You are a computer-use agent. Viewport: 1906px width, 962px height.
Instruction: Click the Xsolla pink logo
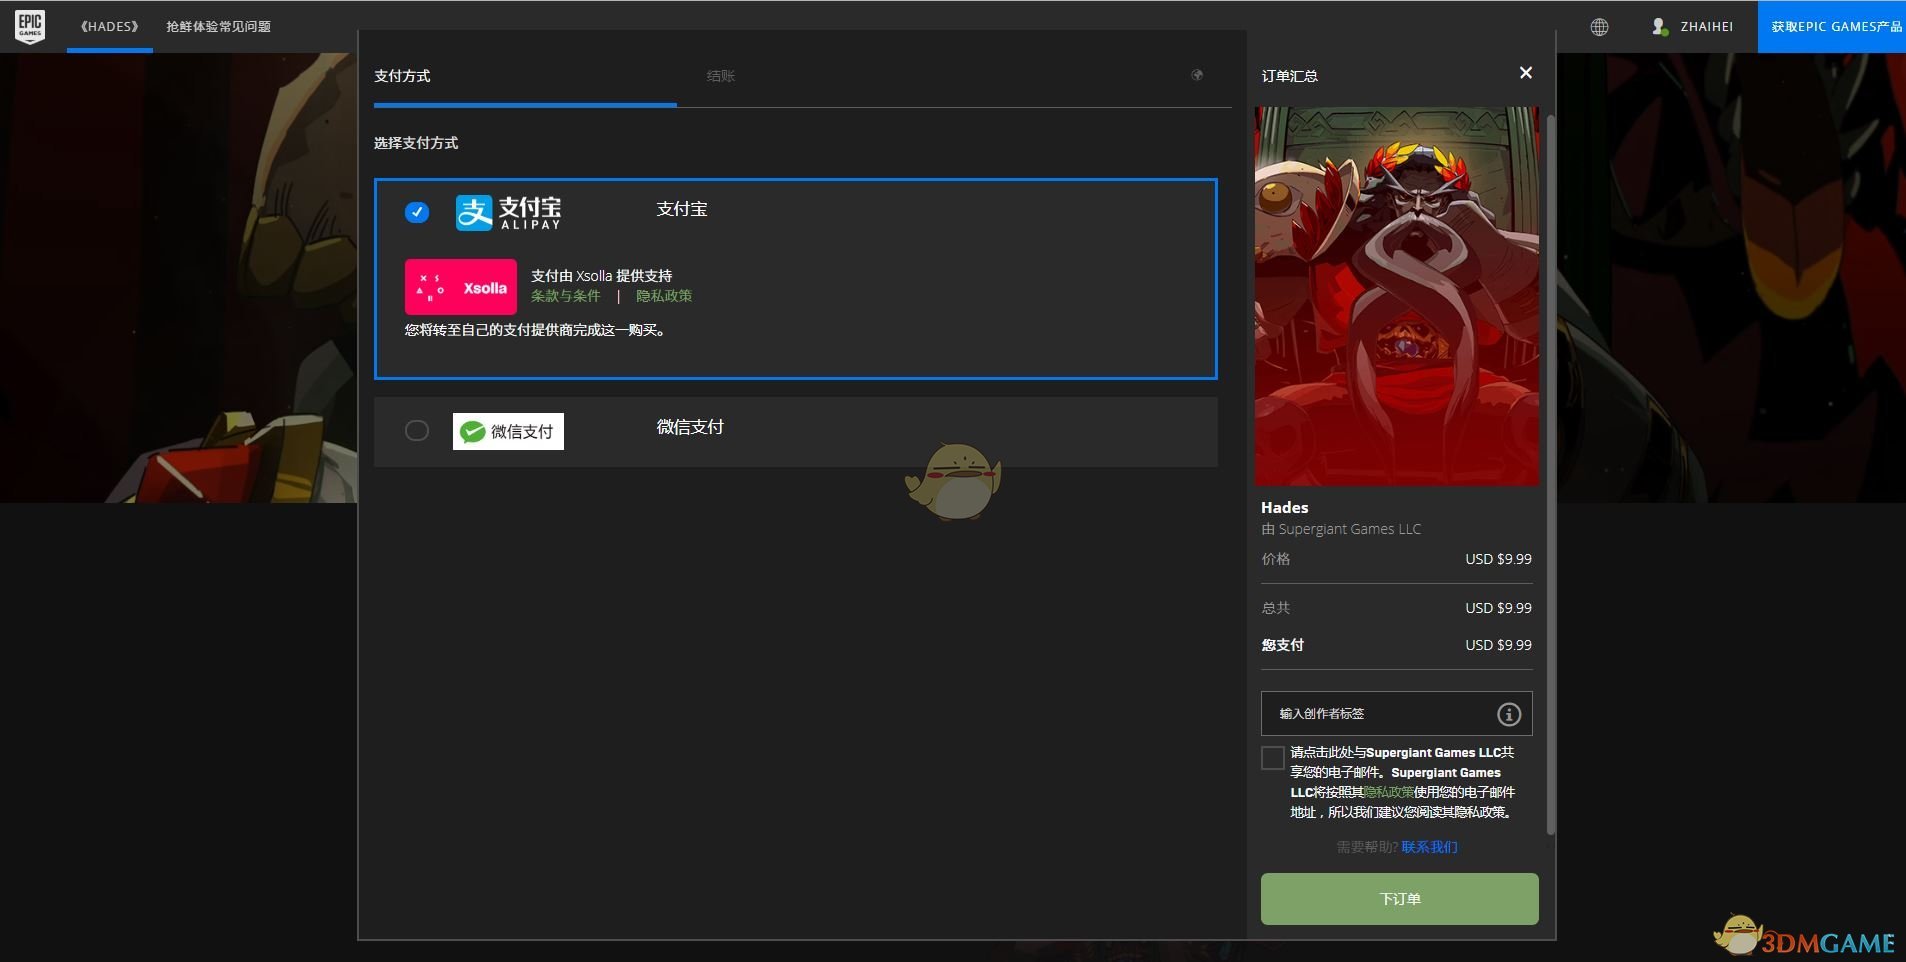461,287
